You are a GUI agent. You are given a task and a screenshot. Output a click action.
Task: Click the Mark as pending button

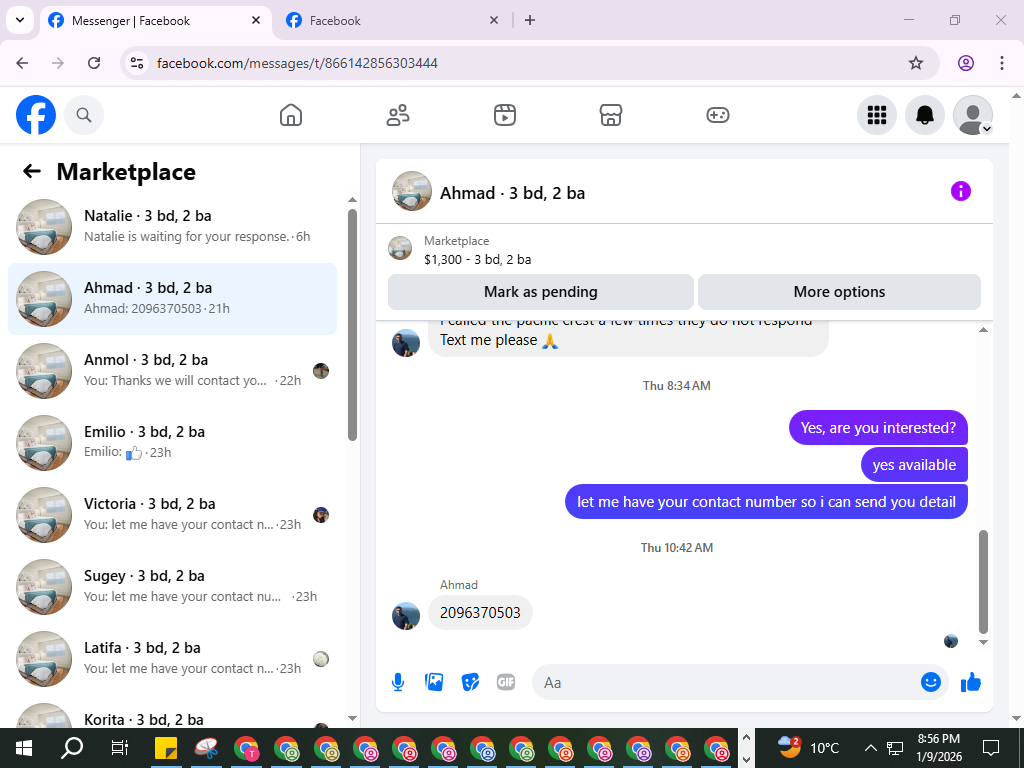(x=541, y=292)
